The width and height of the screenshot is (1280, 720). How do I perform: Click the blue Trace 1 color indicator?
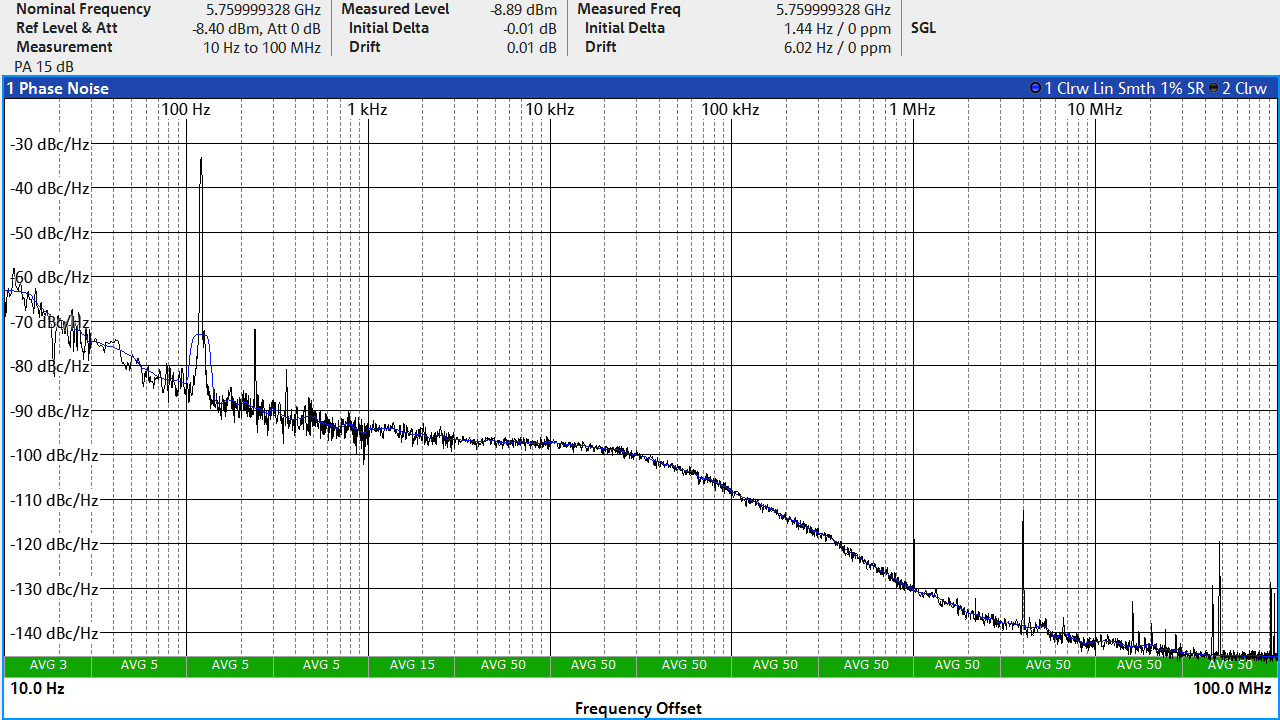click(1035, 88)
